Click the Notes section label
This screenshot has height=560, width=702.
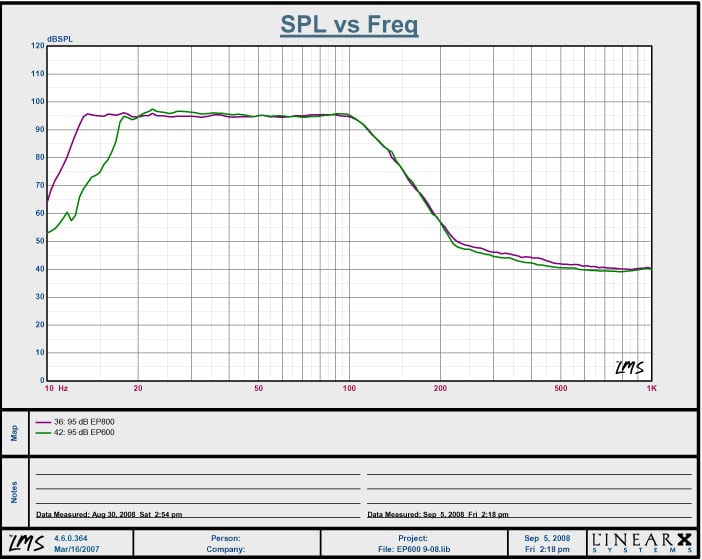coord(14,492)
